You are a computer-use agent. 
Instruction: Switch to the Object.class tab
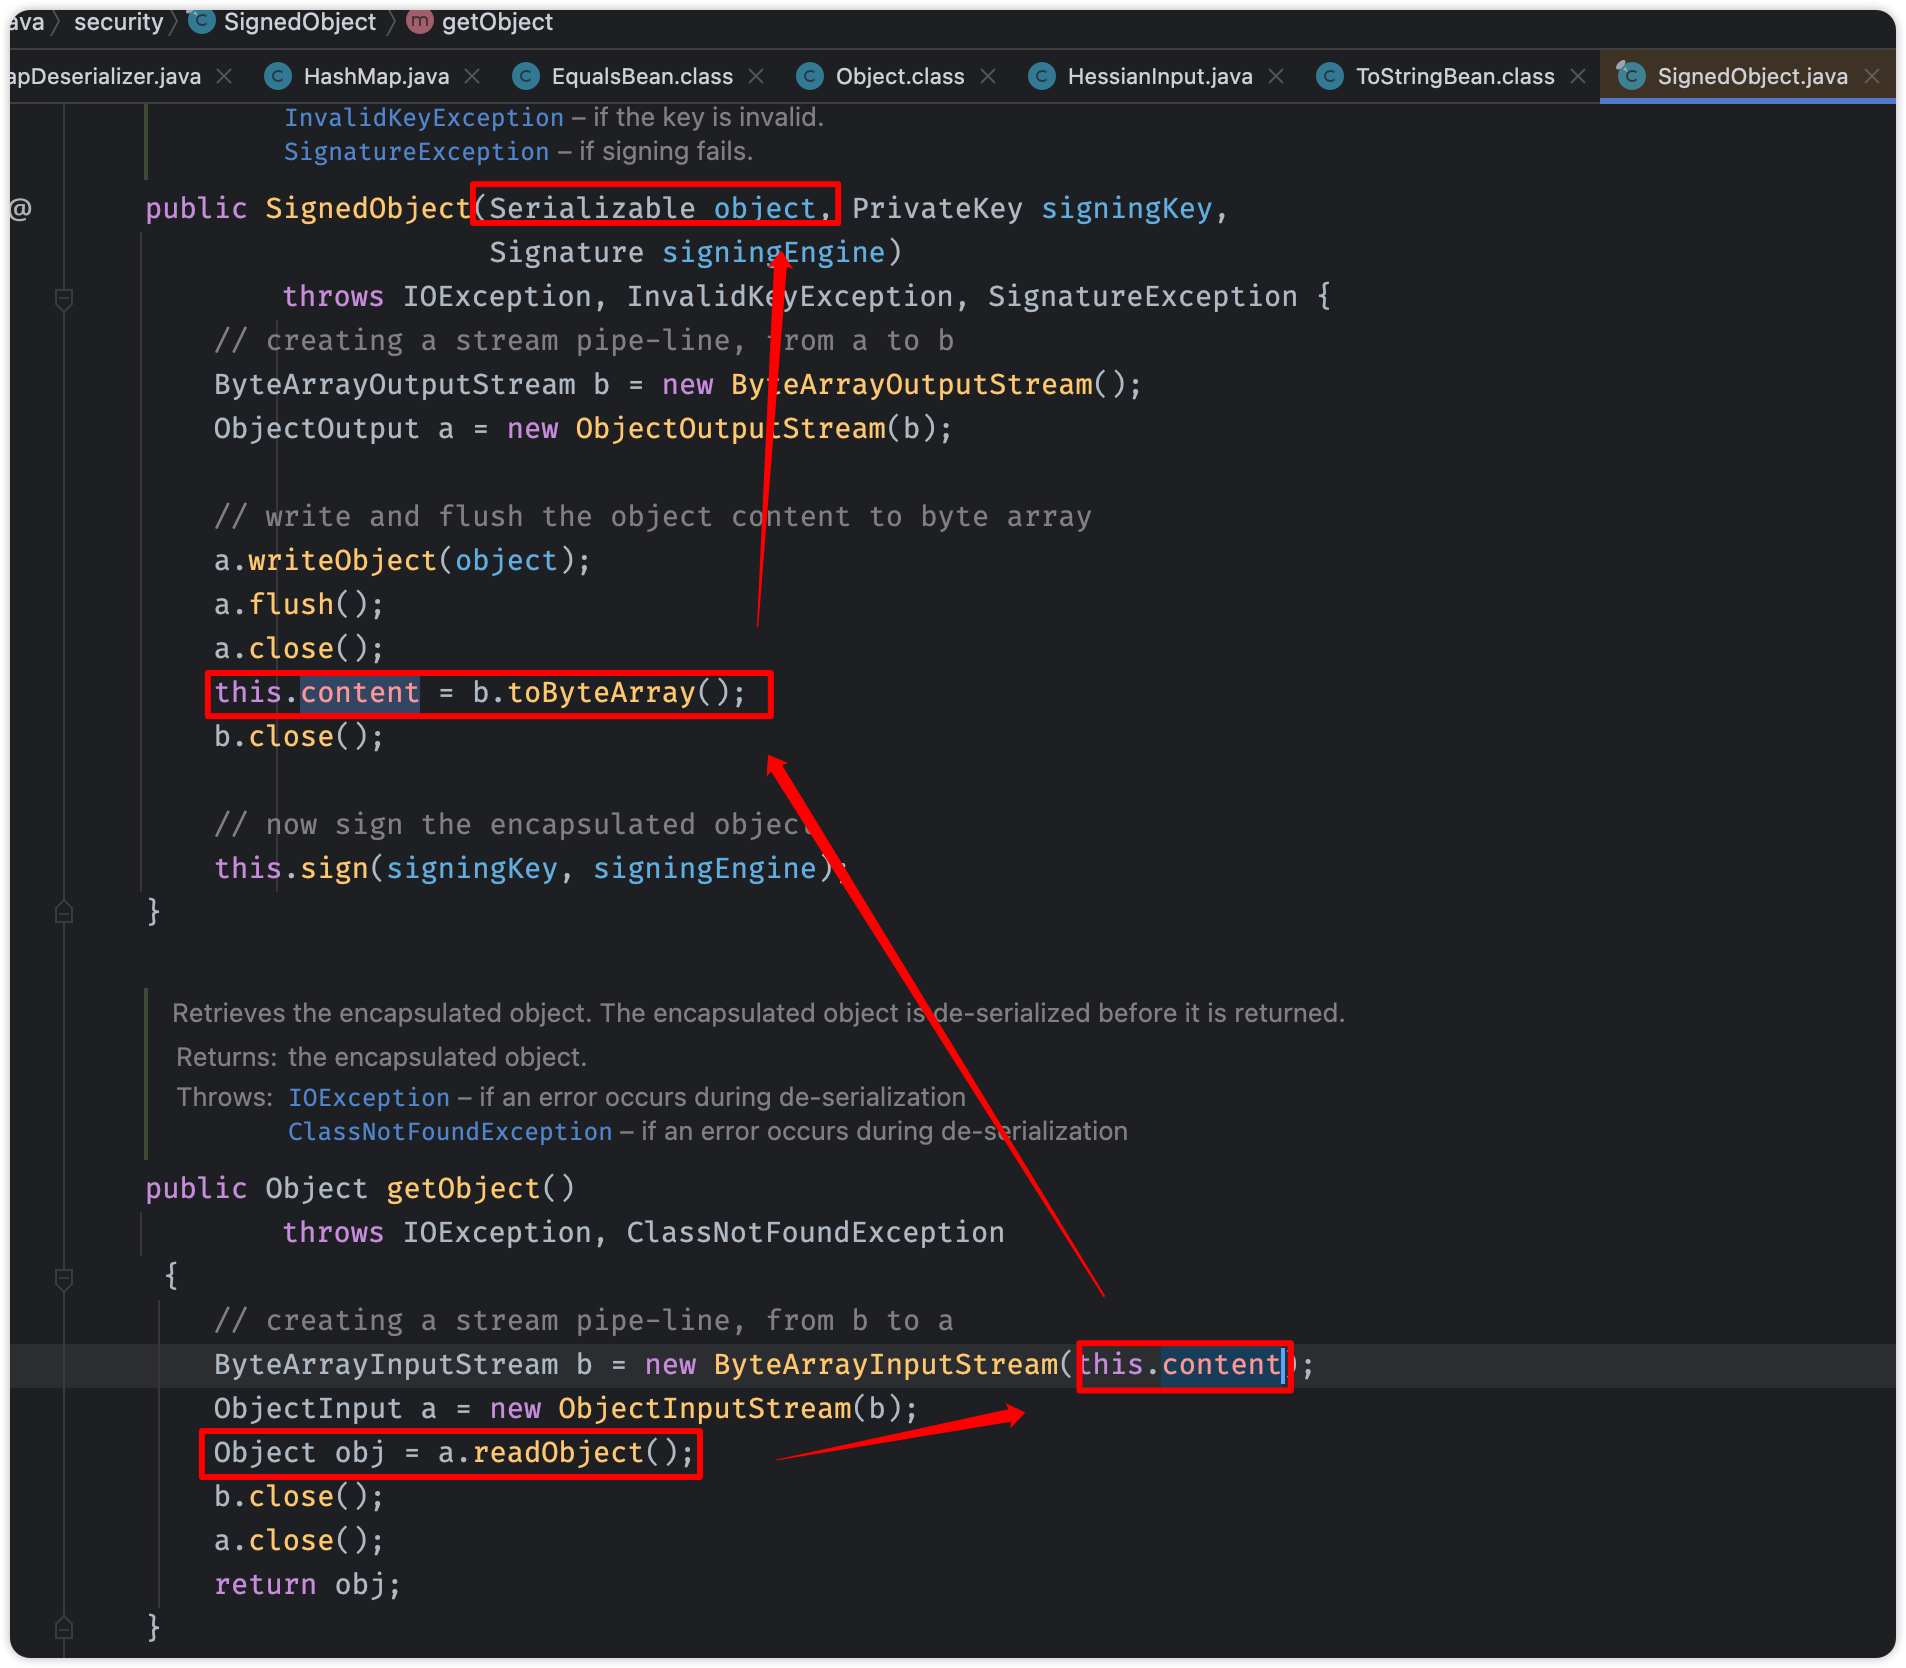(899, 76)
